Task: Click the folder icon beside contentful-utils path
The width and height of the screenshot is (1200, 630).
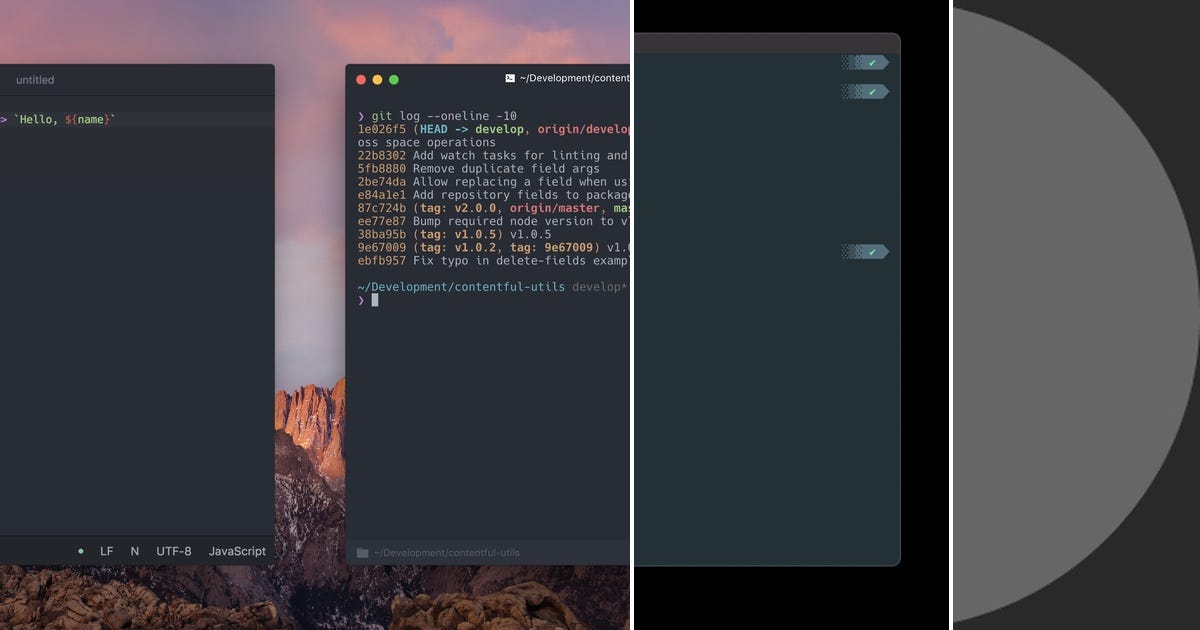Action: (x=361, y=552)
